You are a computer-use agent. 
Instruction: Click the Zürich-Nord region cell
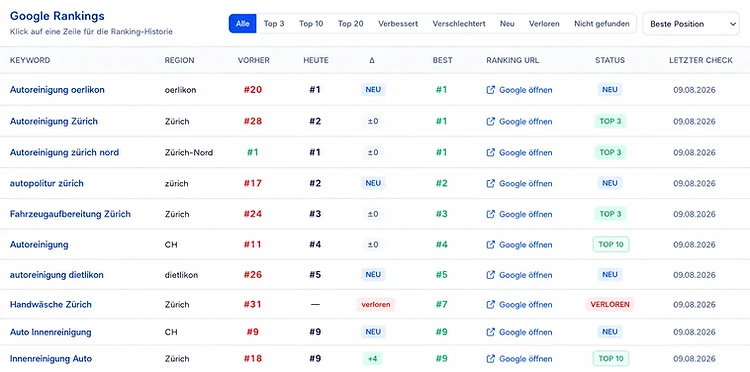click(189, 153)
